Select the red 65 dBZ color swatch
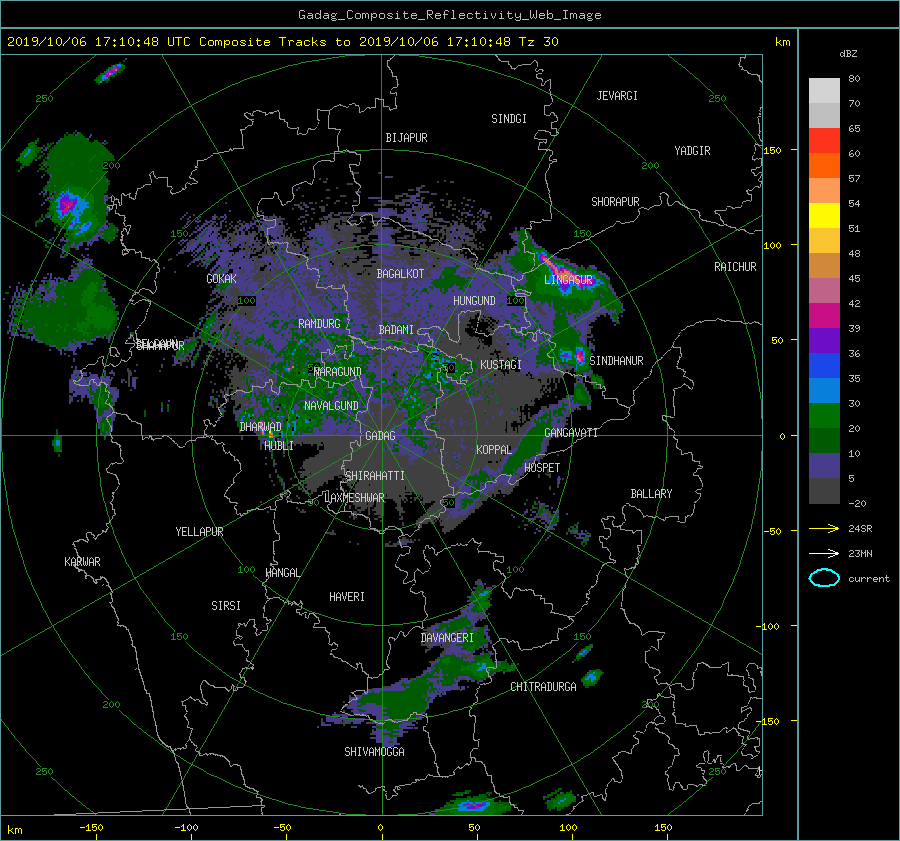 824,140
